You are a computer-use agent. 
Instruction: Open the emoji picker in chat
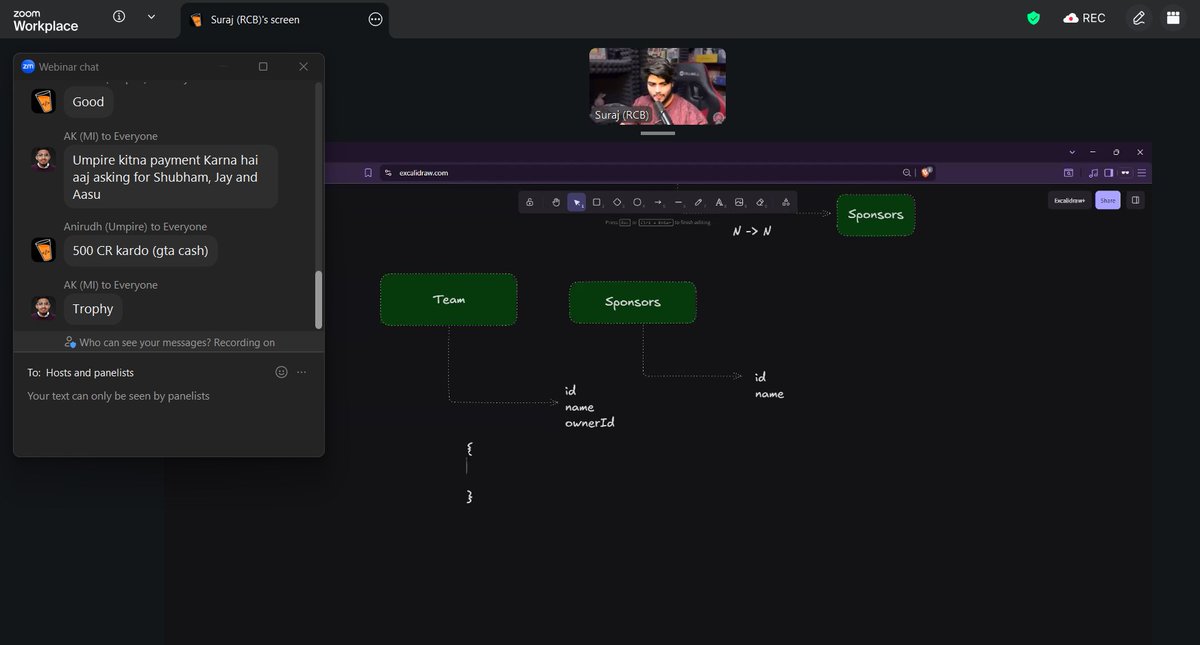point(281,371)
